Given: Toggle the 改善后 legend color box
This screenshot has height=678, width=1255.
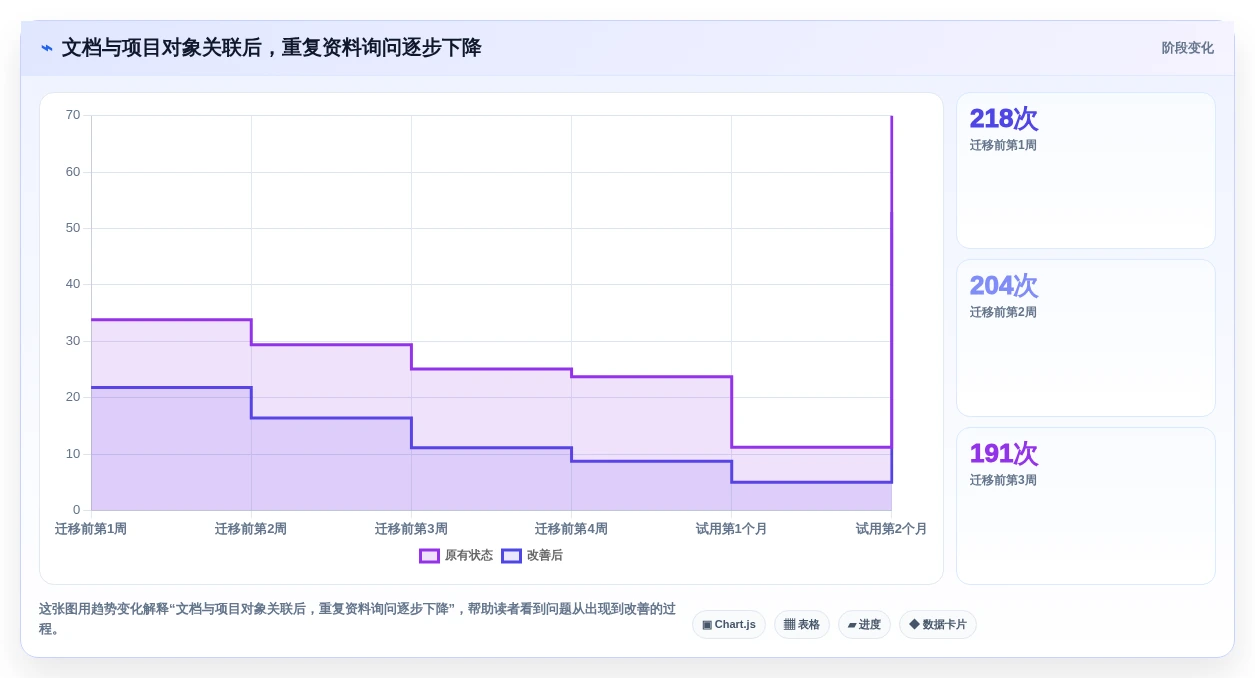Looking at the screenshot, I should [511, 556].
